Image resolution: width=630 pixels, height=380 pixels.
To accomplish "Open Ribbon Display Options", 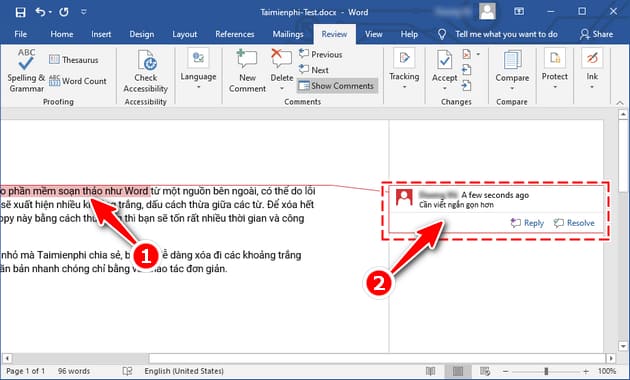I will (x=519, y=11).
